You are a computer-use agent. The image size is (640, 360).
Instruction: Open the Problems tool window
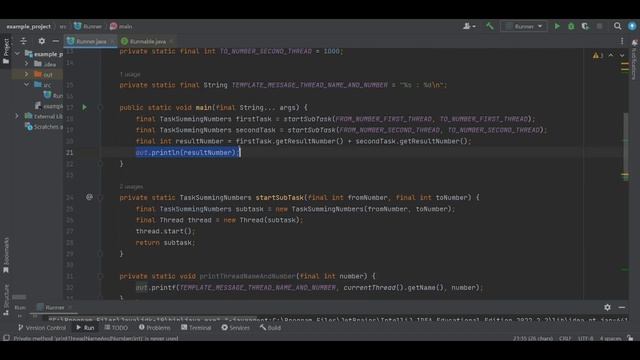click(x=154, y=327)
